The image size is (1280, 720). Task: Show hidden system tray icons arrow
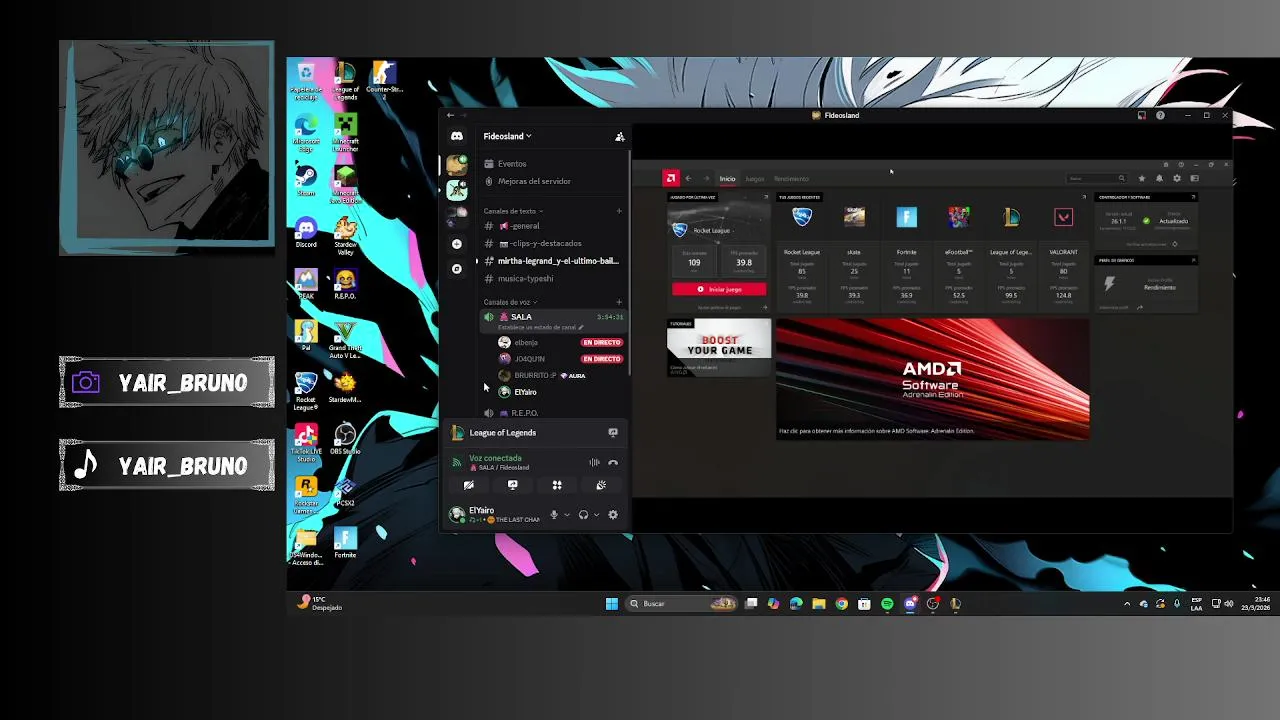click(x=1127, y=603)
